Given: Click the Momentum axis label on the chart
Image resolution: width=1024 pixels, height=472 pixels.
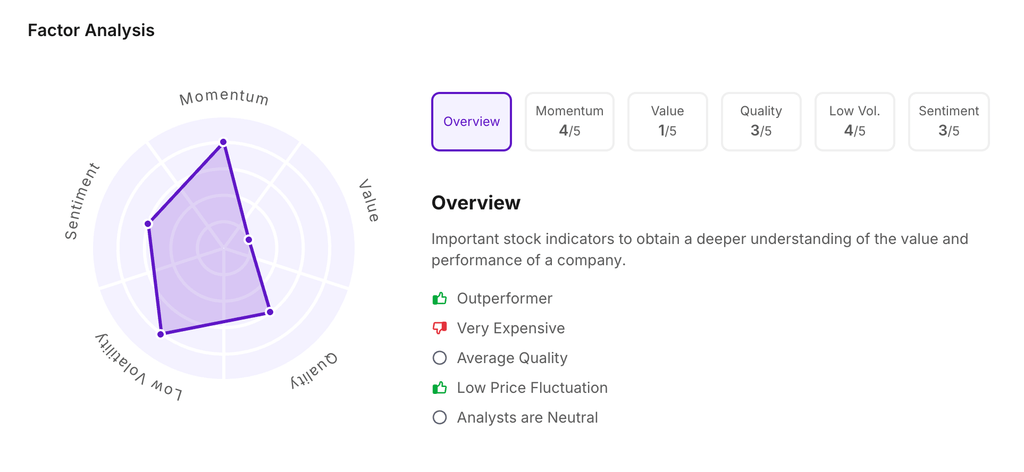Looking at the screenshot, I should coord(224,98).
